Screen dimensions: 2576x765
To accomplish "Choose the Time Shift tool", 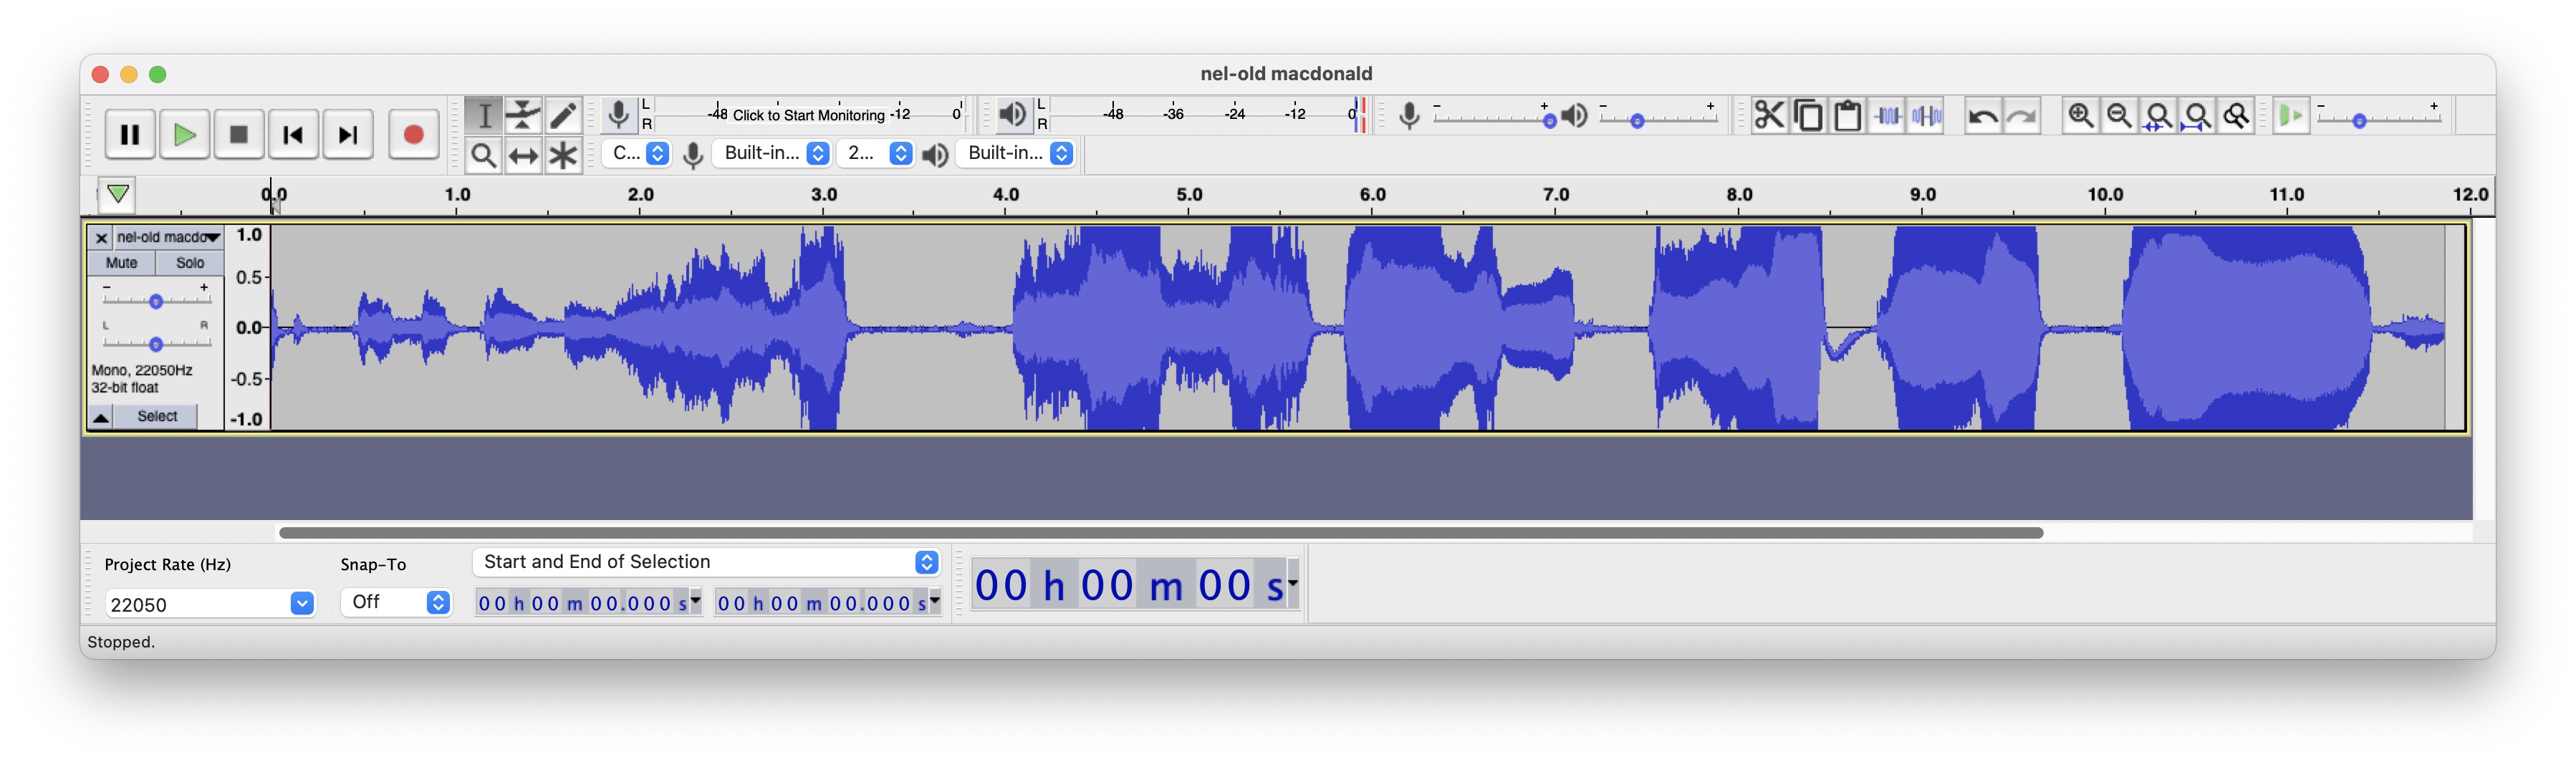I will (x=523, y=155).
